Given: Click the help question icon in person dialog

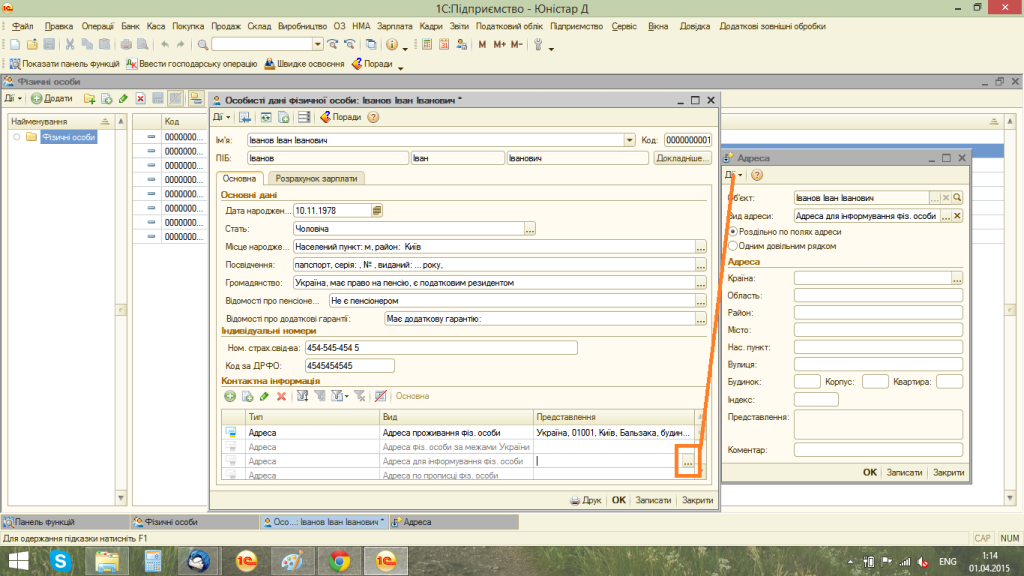Looking at the screenshot, I should [373, 118].
